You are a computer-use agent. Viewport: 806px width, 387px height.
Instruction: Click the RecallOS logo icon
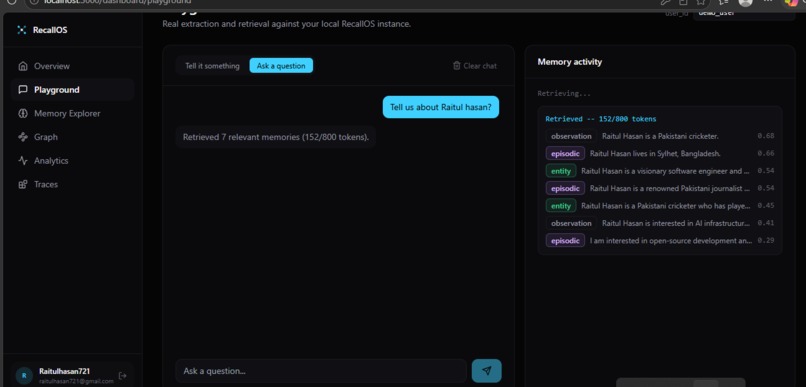pos(21,30)
